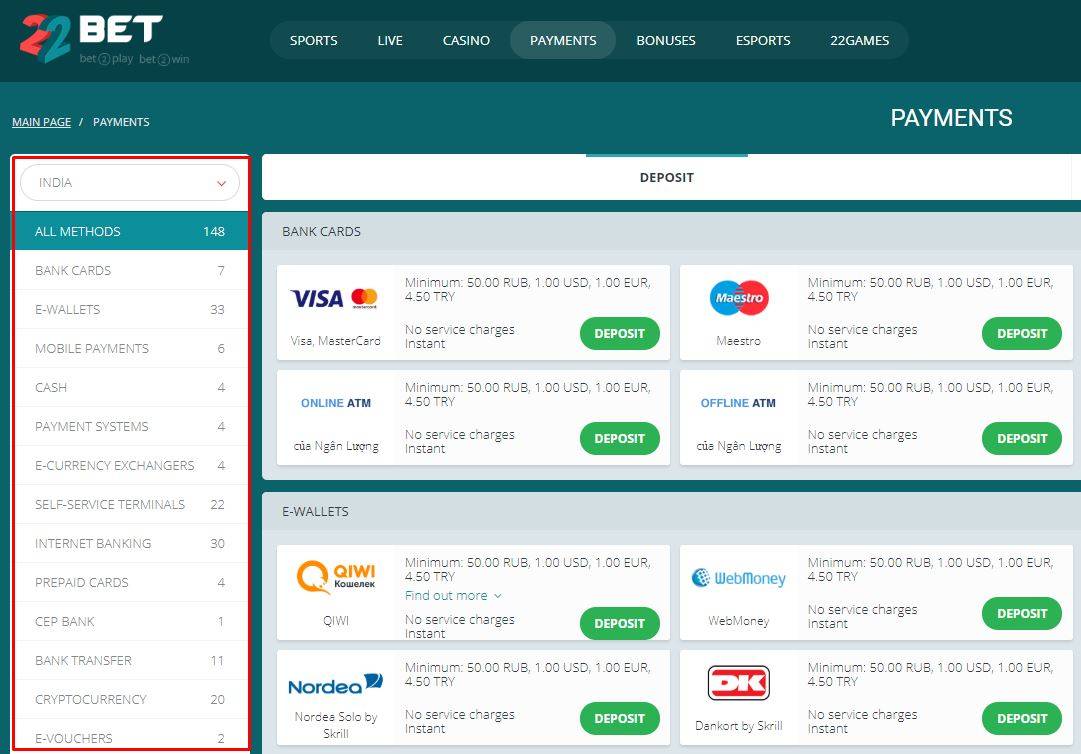
Task: Filter by Mobile Payments category
Action: 130,348
